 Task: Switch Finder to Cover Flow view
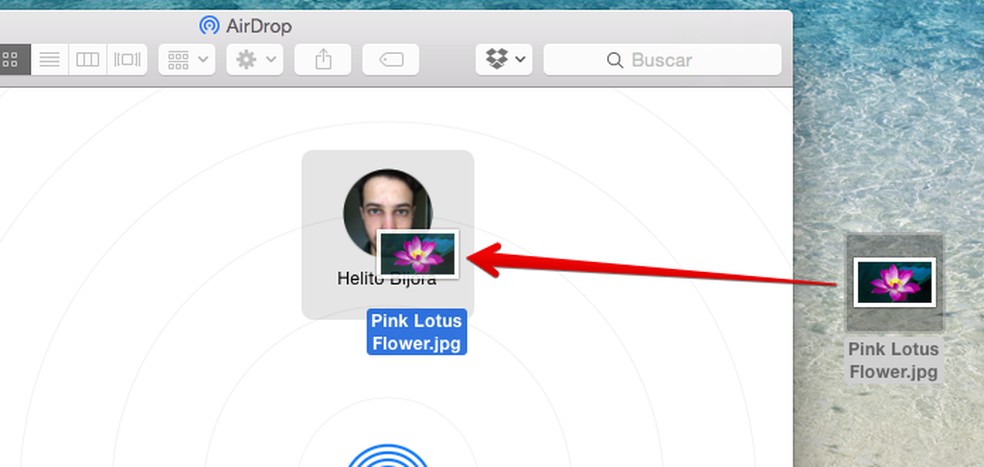tap(127, 60)
